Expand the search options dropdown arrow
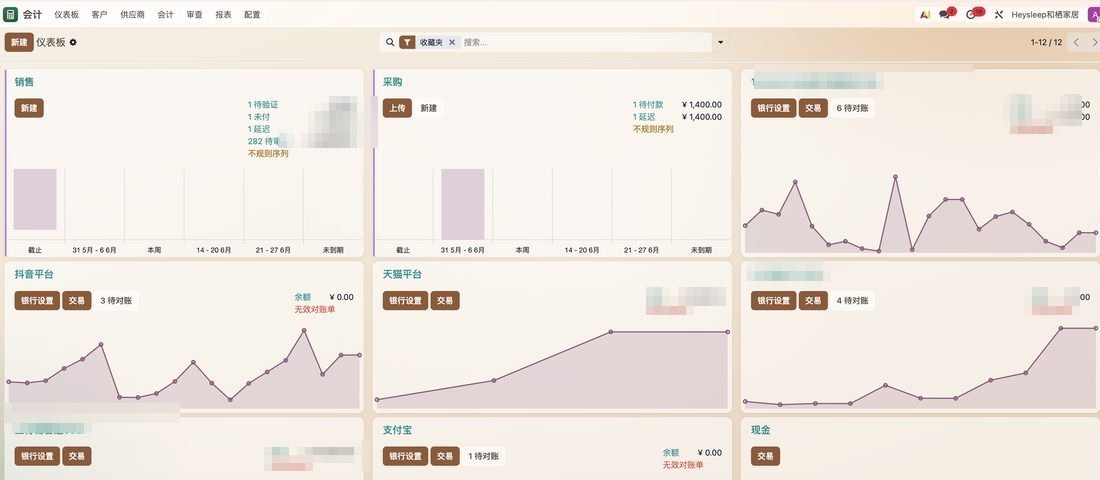This screenshot has width=1100, height=480. point(720,42)
